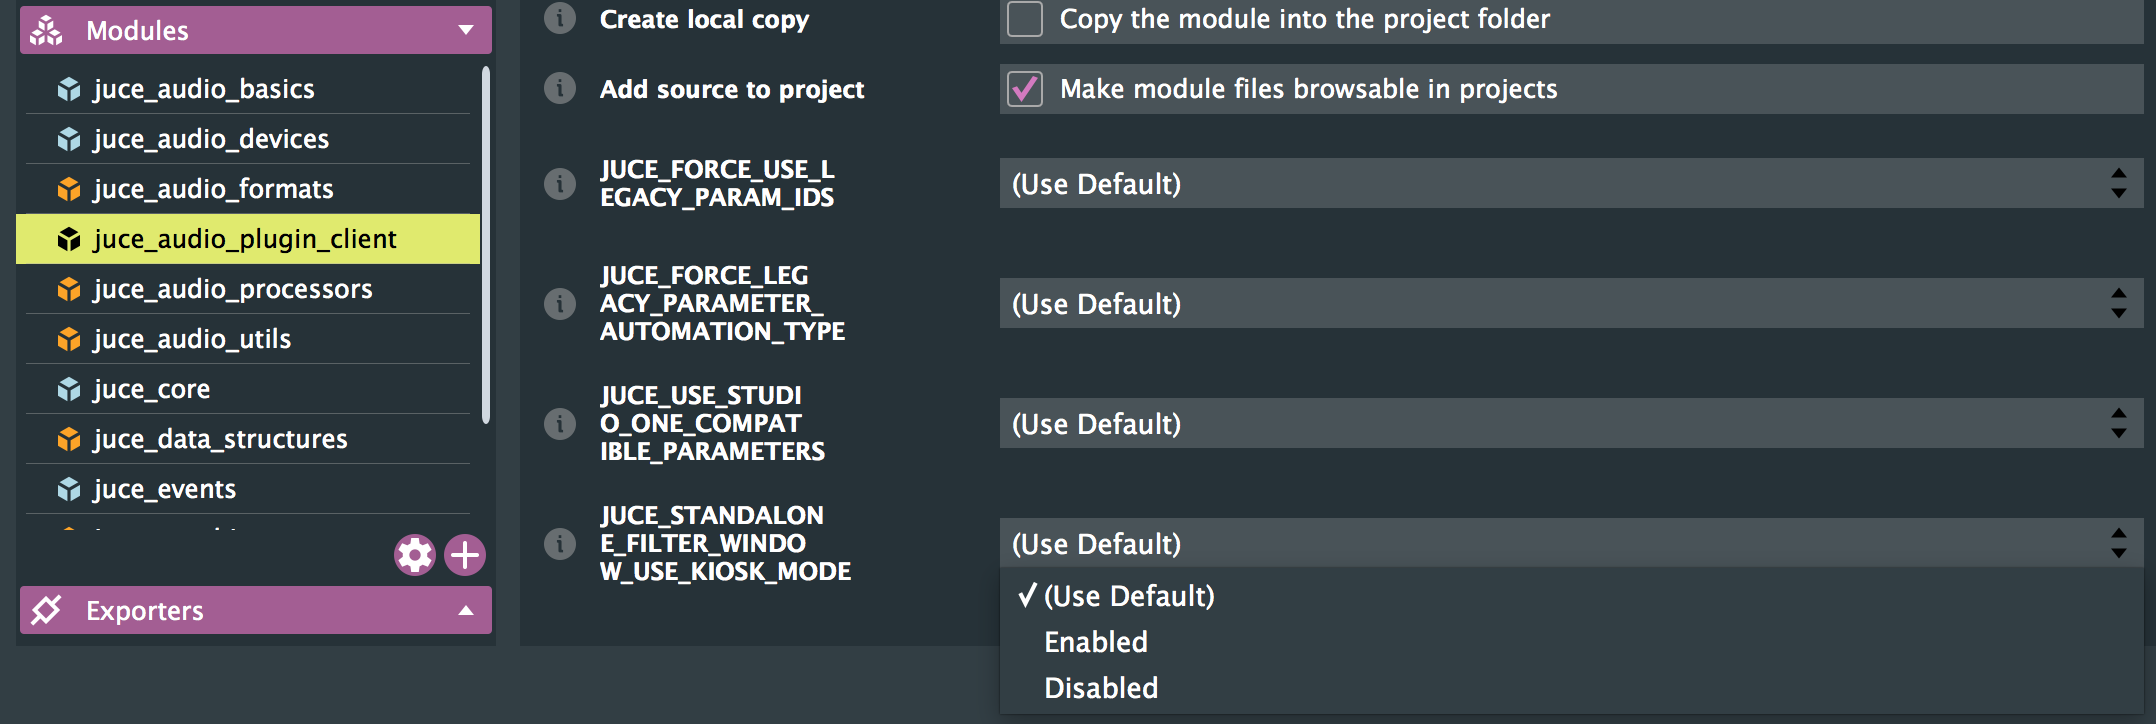Open the JUCE_FORCE_USE_LEGACY_PARAM_IDS dropdown
Viewport: 2156px width, 724px height.
1570,184
